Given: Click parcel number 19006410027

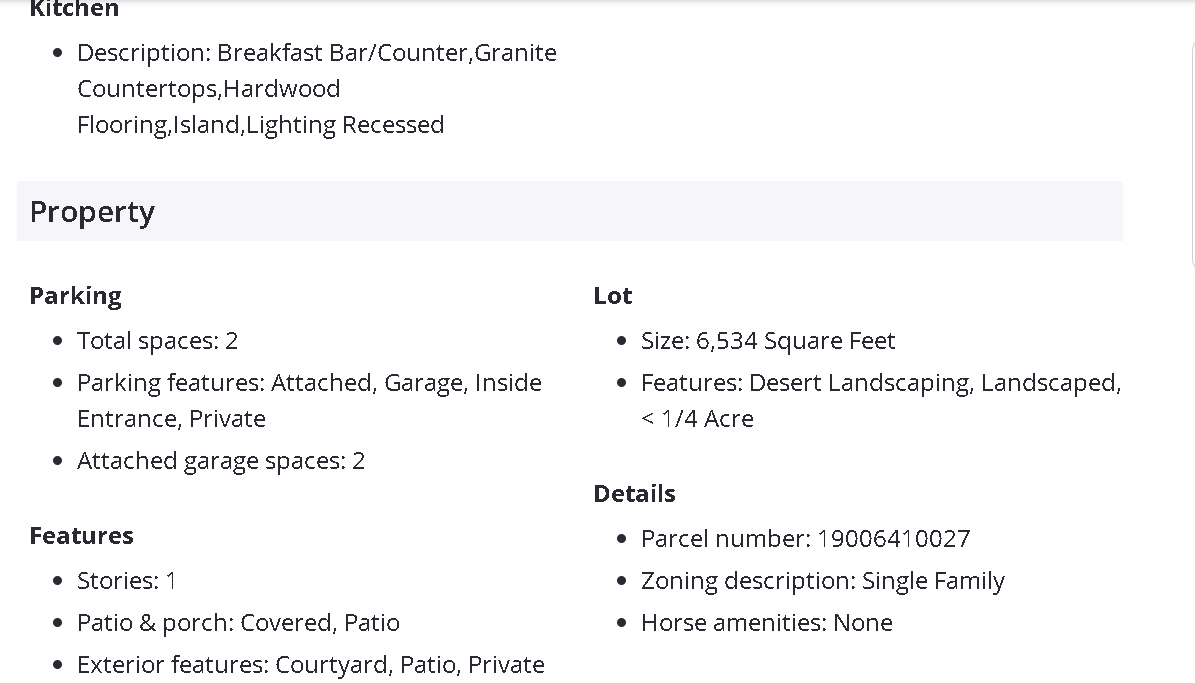Looking at the screenshot, I should (893, 539).
